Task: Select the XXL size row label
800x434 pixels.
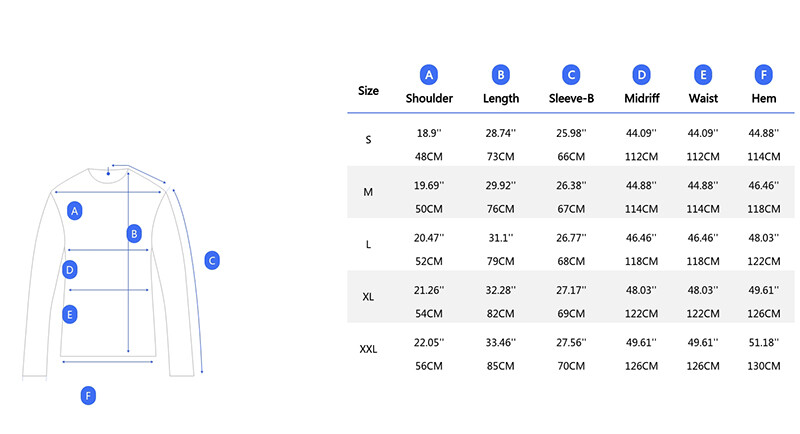Action: point(368,350)
